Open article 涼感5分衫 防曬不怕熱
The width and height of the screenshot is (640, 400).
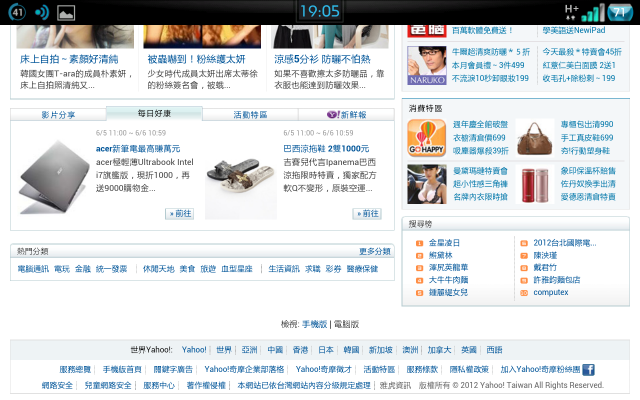click(x=322, y=59)
